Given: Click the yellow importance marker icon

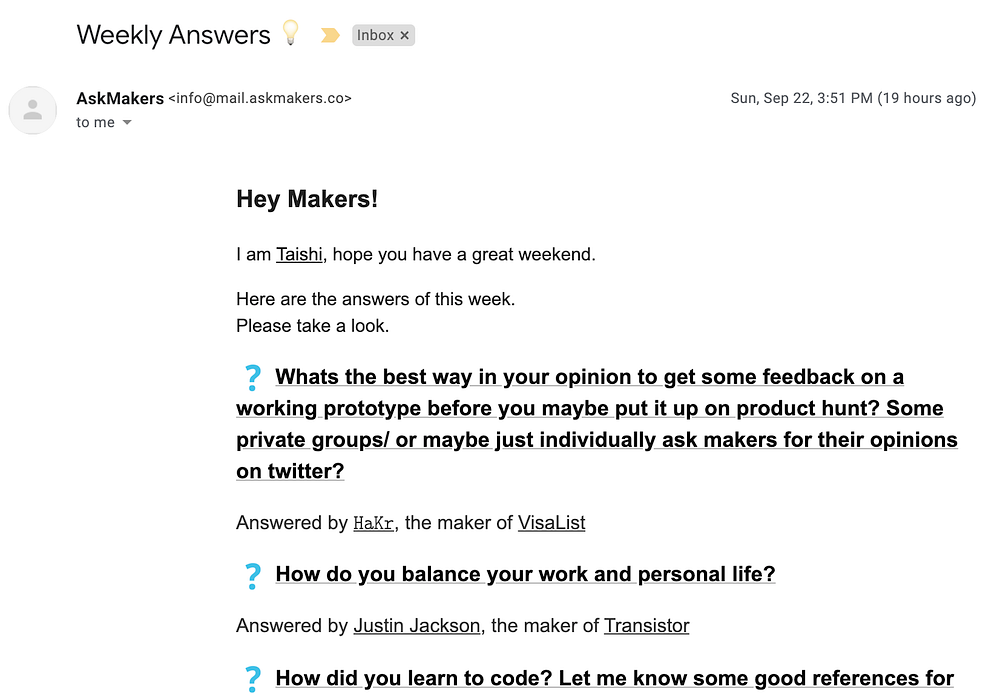Looking at the screenshot, I should (329, 36).
